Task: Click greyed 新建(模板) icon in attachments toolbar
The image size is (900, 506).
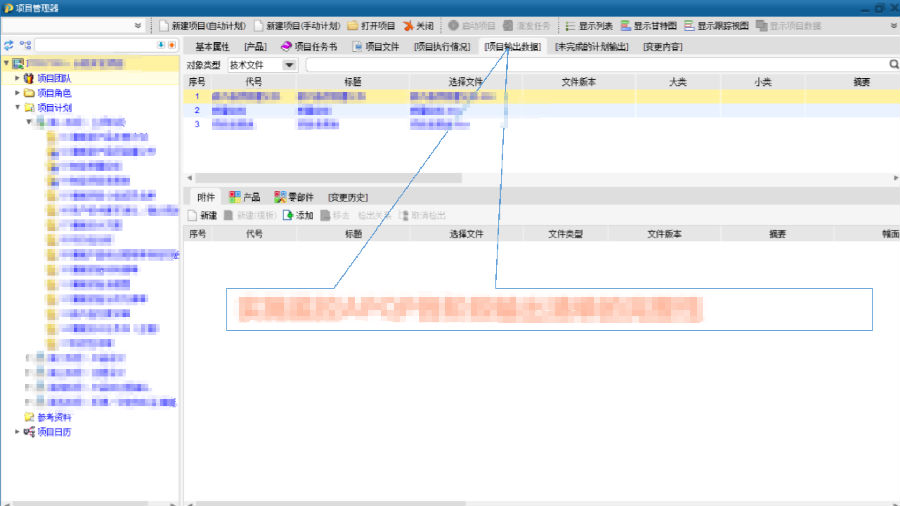Action: pos(228,215)
